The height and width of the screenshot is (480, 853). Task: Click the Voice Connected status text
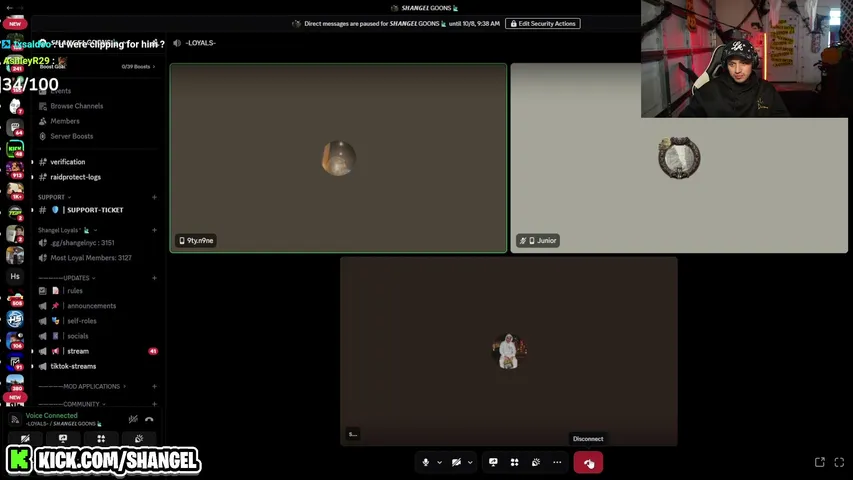tap(52, 415)
